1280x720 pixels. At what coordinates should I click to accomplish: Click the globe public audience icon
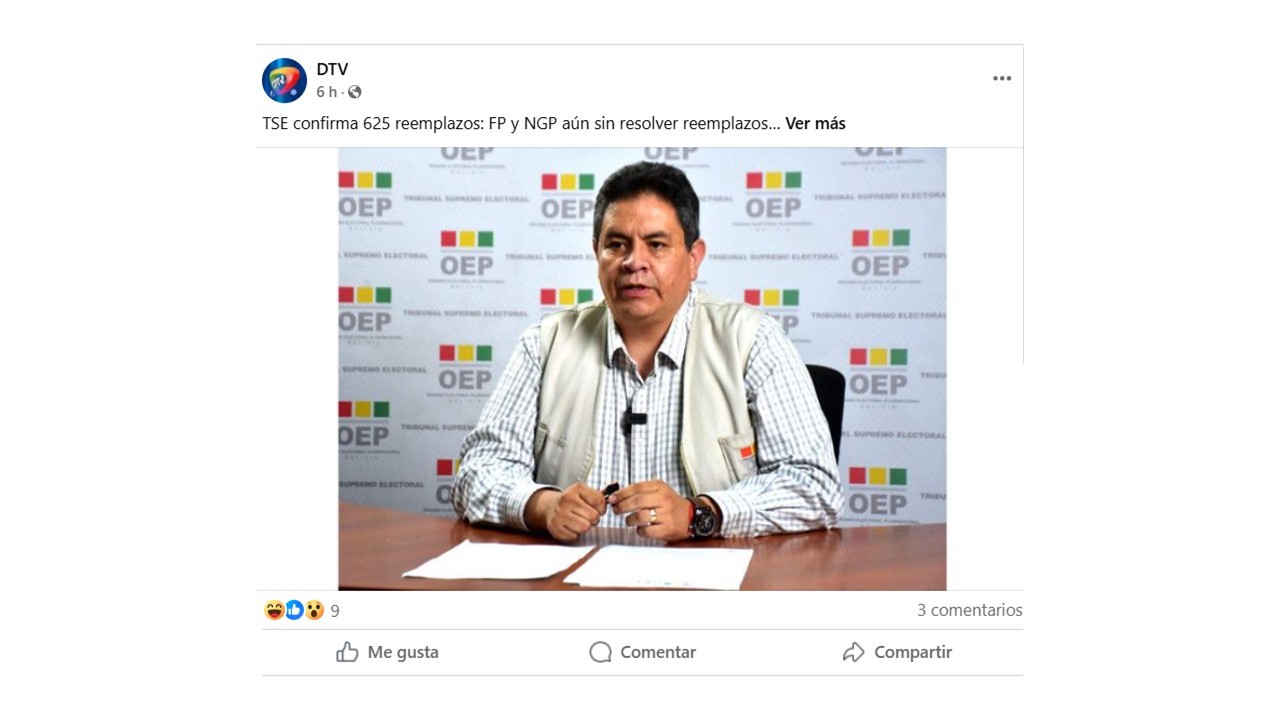[x=354, y=92]
